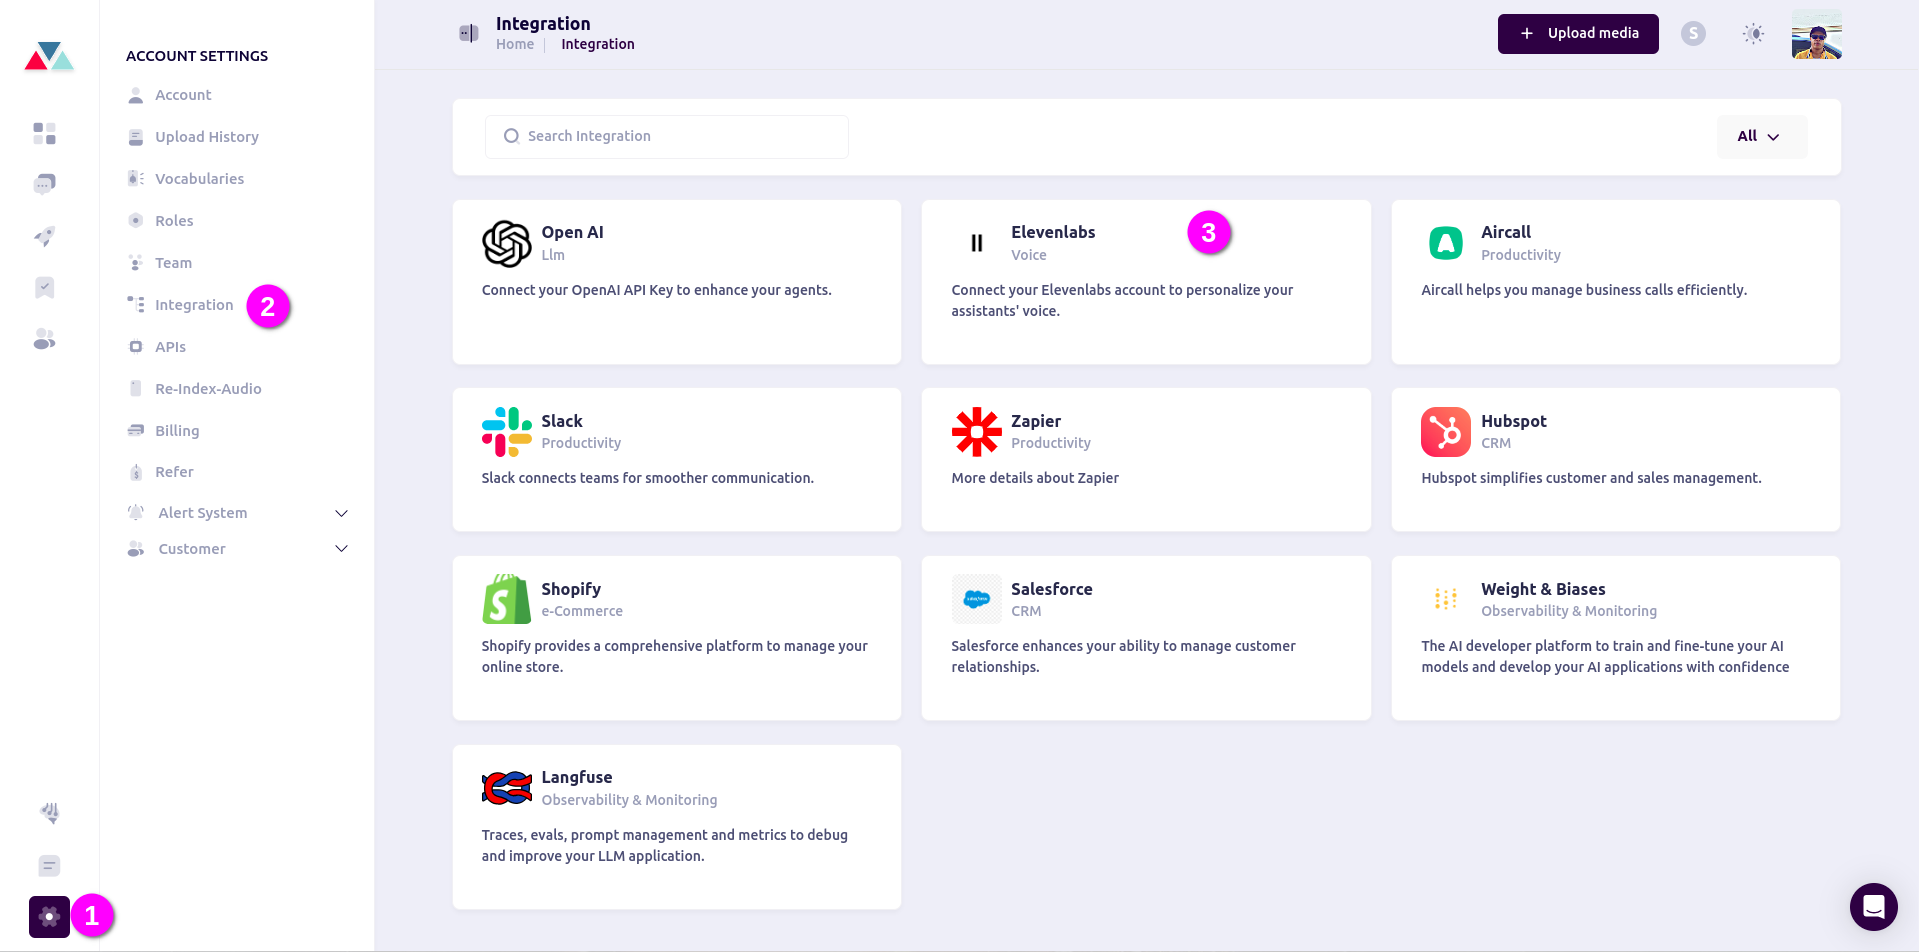Image resolution: width=1919 pixels, height=952 pixels.
Task: Open the Aircall card title
Action: point(1506,232)
